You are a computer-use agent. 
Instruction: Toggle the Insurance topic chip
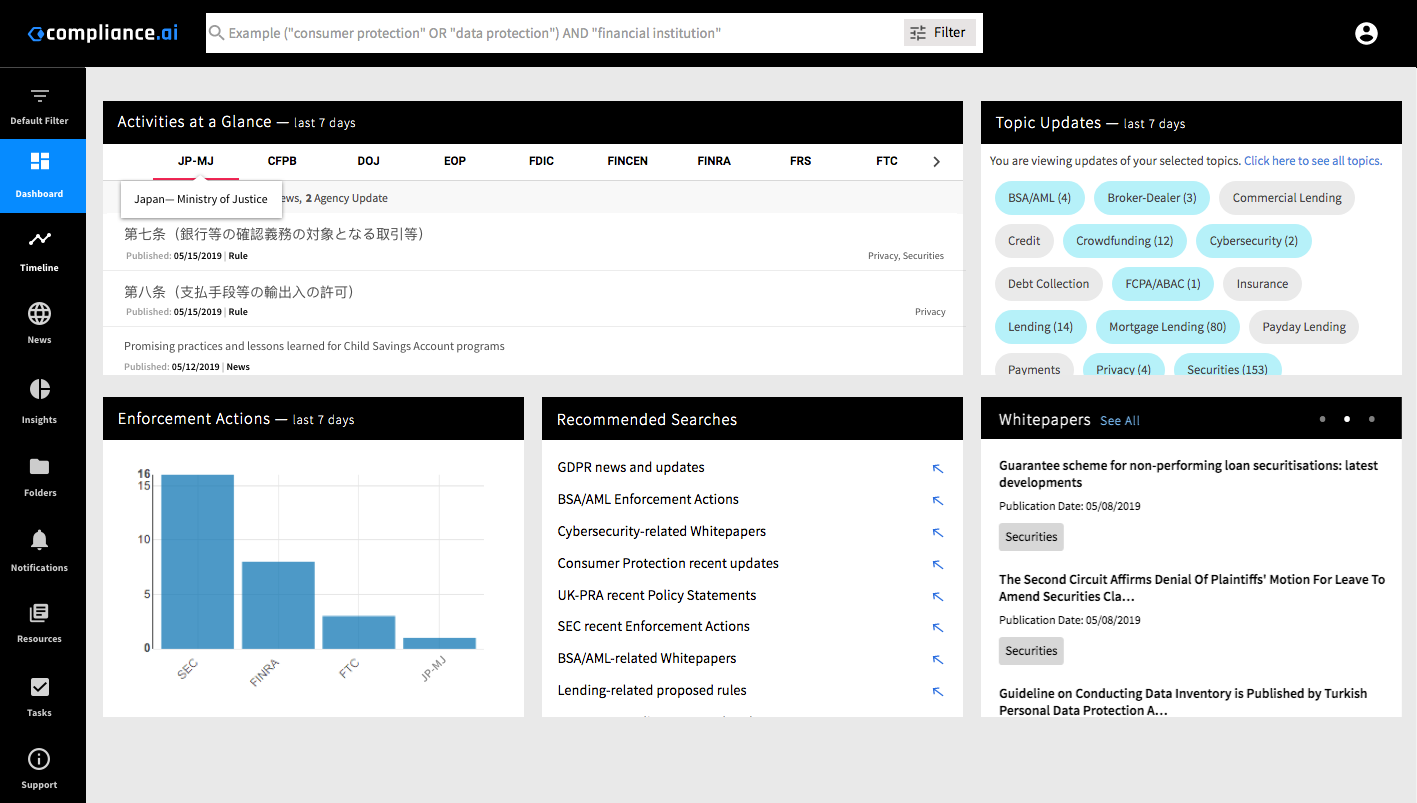click(1262, 284)
